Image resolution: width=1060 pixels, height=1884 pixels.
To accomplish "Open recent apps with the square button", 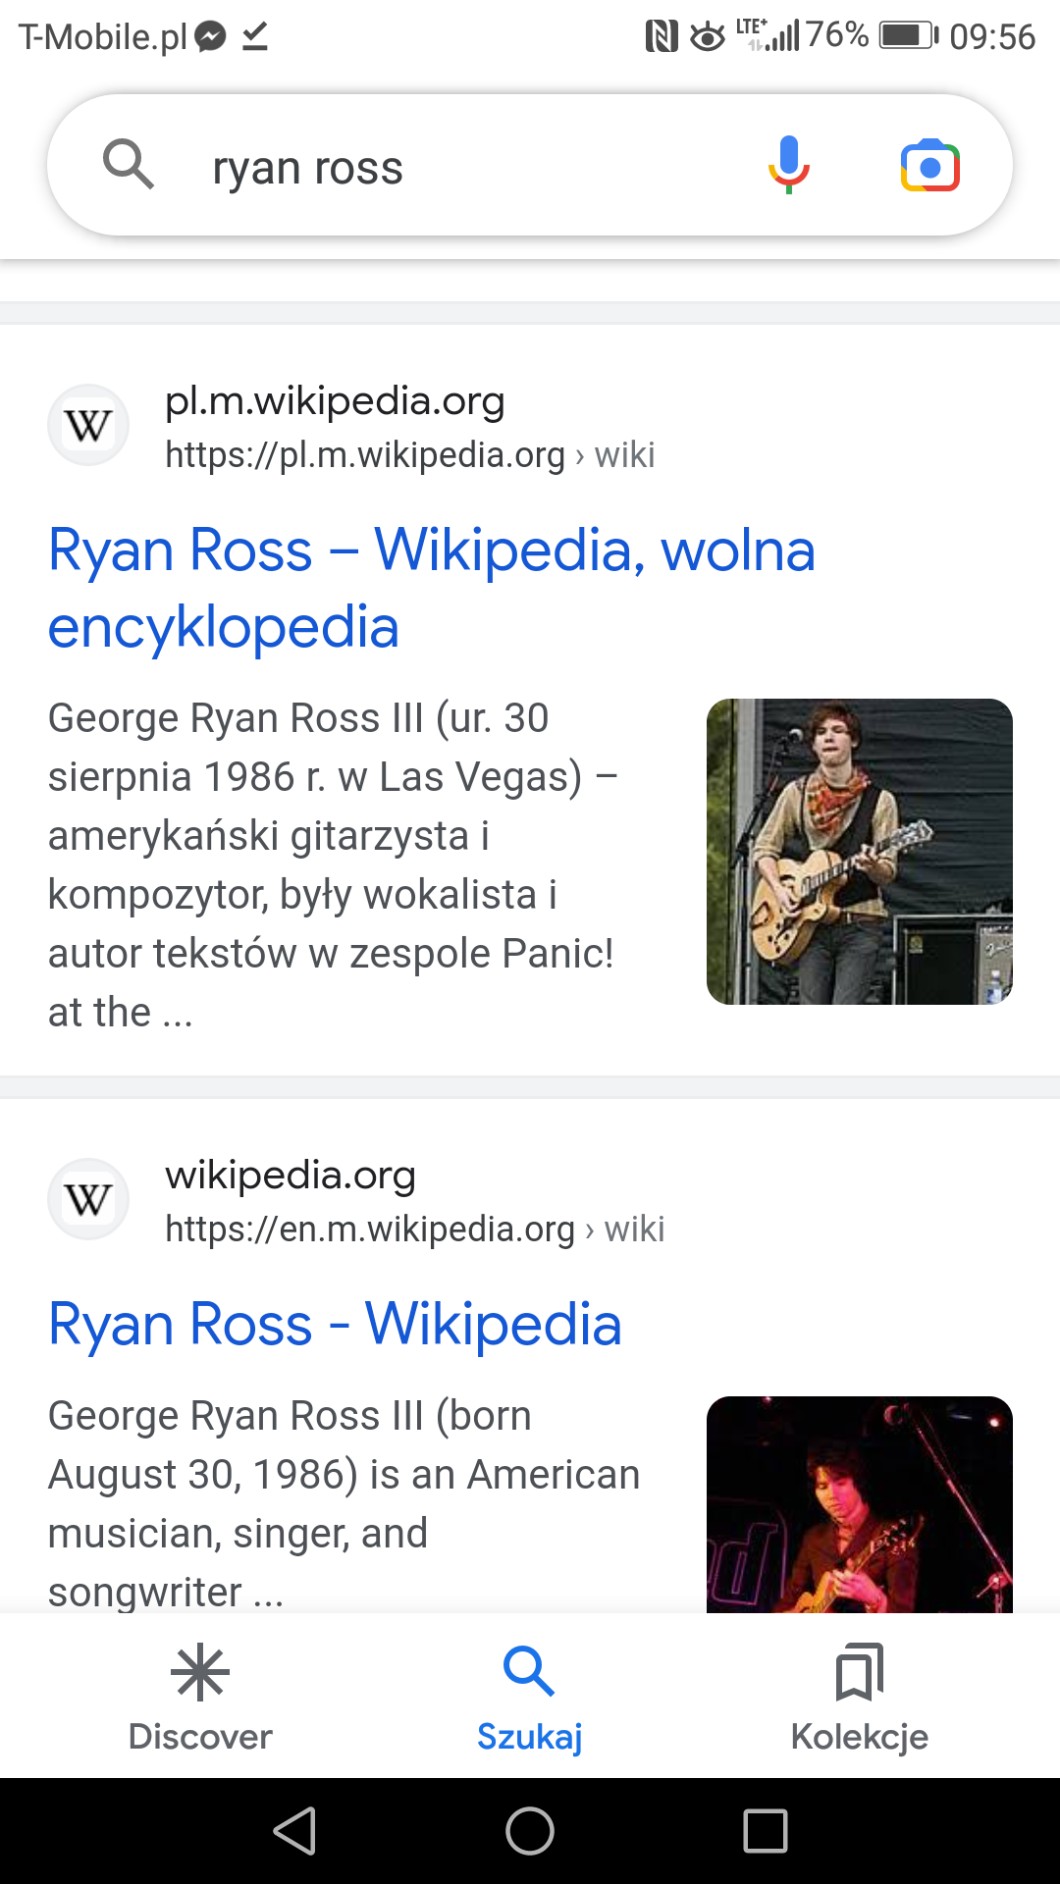I will click(765, 1831).
